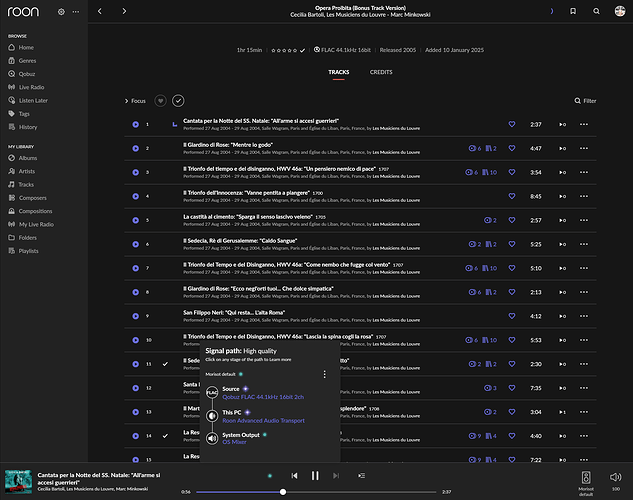Open the volume control speaker icon
Screen dimensions: 633x500
pos(616,477)
